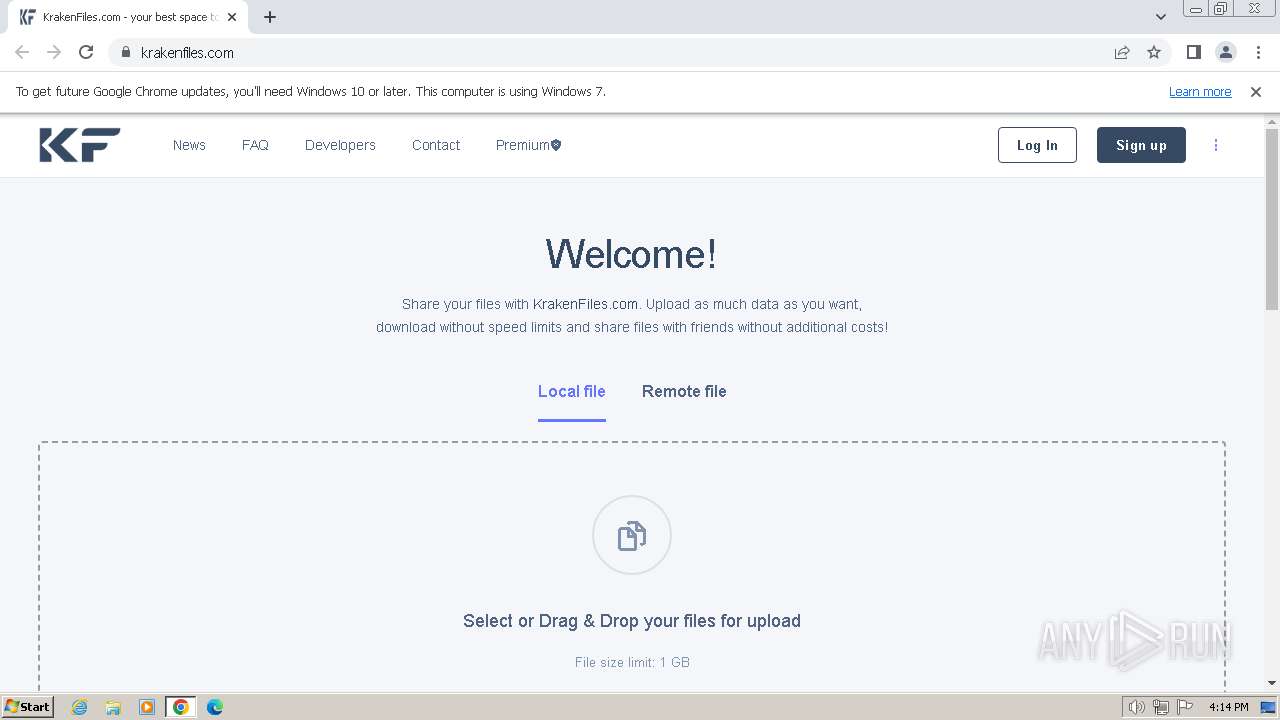
Task: Click the Show desktop button
Action: coord(1269,707)
